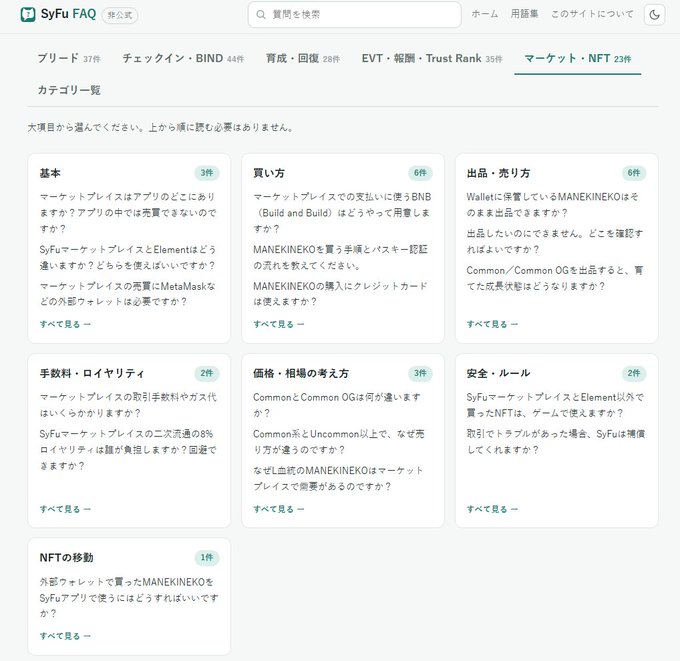Viewport: 680px width, 661px height.
Task: Open question about using externally bought MANEKINEKO
Action: [x=129, y=597]
